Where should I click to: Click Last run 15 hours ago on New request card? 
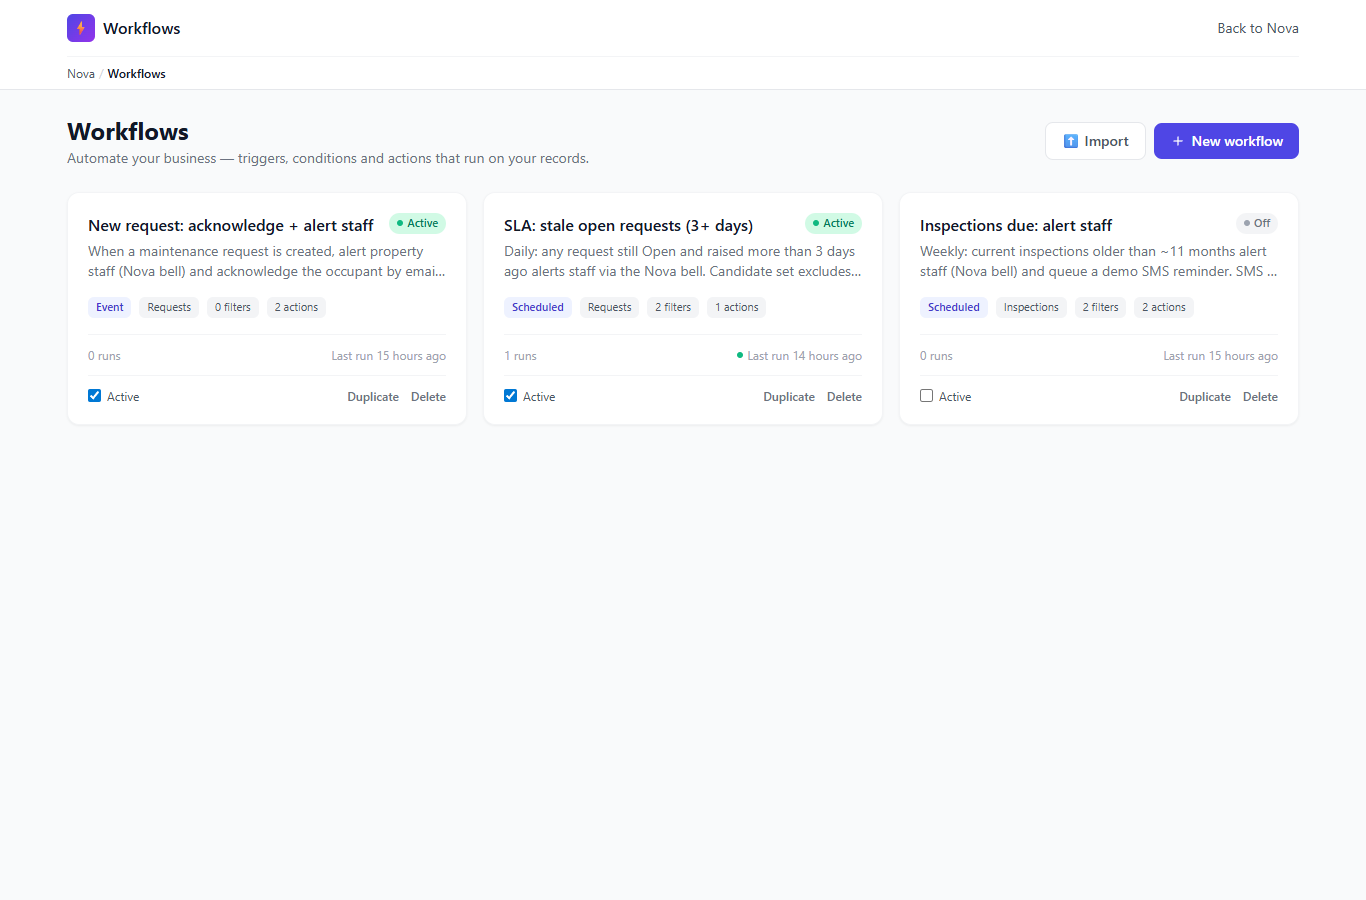coord(389,356)
